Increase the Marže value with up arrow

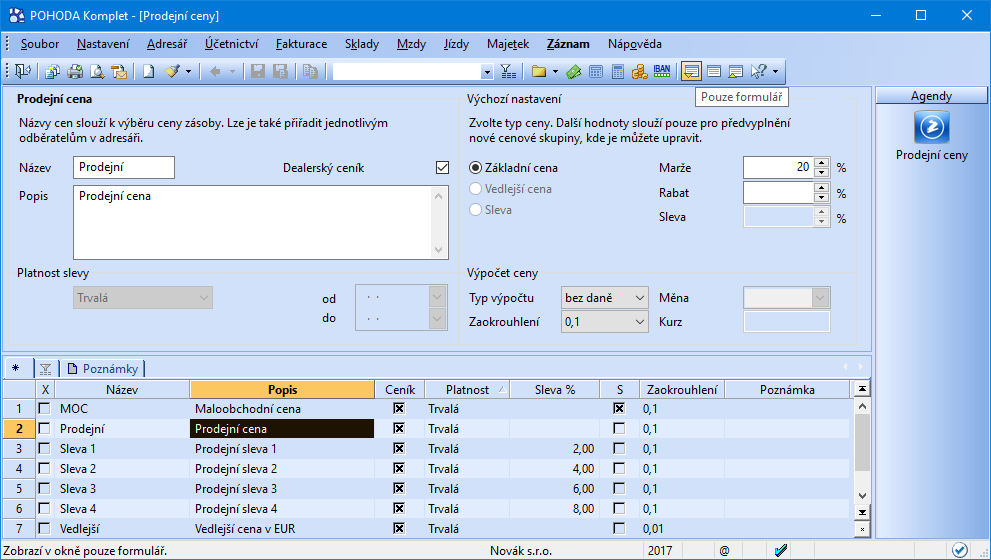(x=822, y=162)
